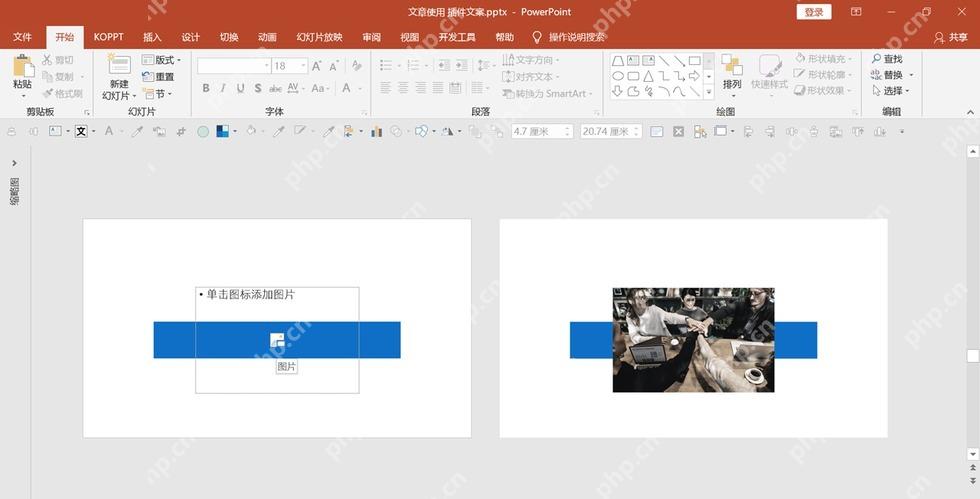
Task: Open the File (文件) tab
Action: [x=22, y=38]
